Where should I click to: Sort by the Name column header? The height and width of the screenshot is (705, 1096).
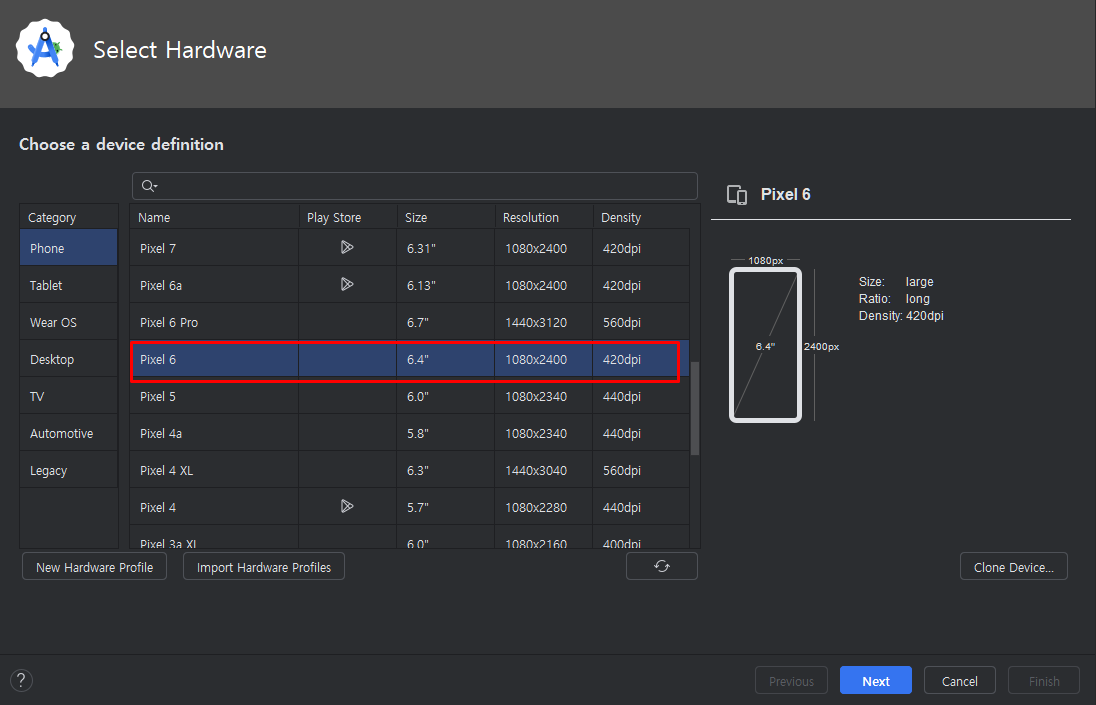(x=215, y=217)
